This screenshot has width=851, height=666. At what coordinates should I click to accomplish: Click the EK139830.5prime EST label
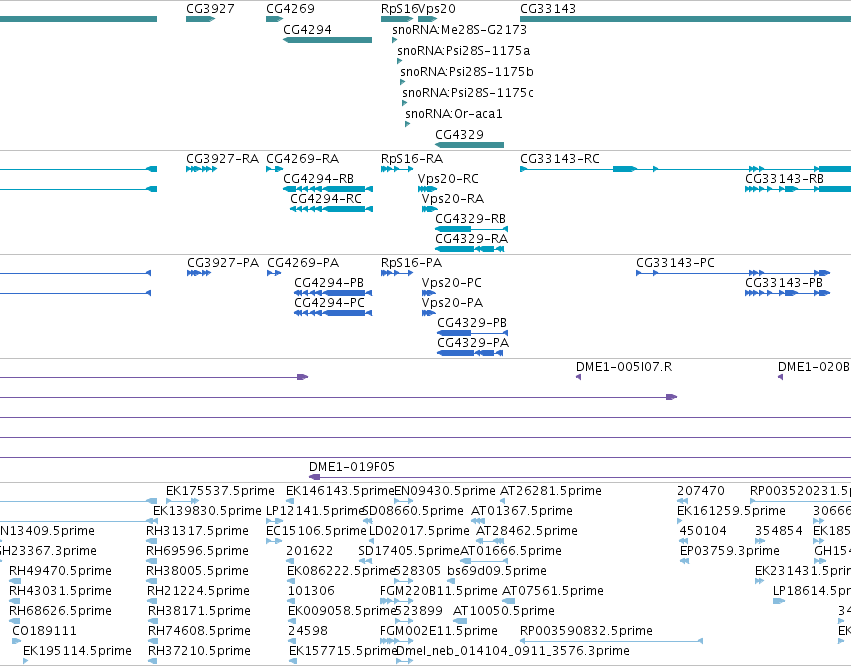click(207, 511)
